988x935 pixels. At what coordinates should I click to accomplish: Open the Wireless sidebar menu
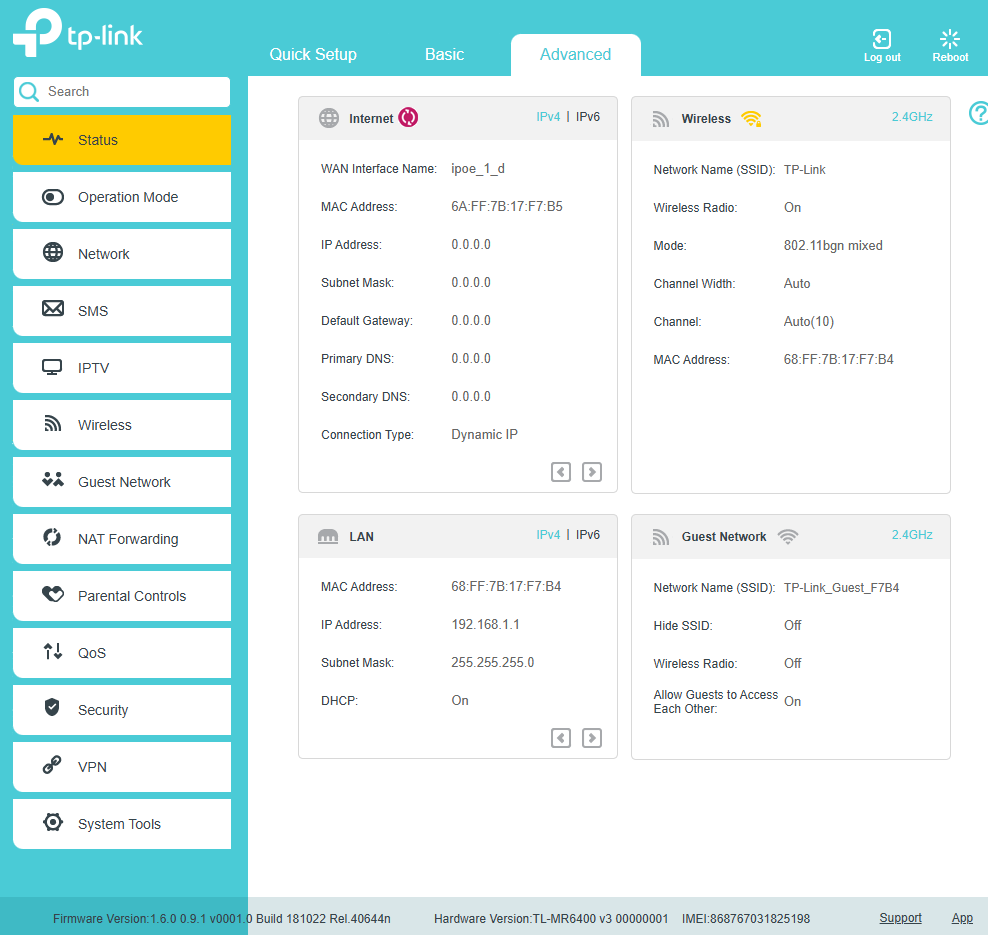click(x=122, y=425)
